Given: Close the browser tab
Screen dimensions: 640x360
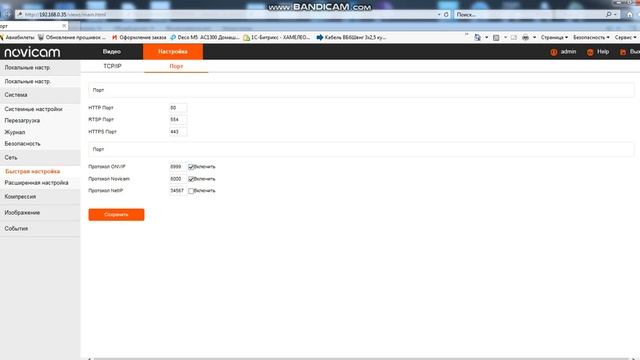Looking at the screenshot, I should [x=64, y=26].
